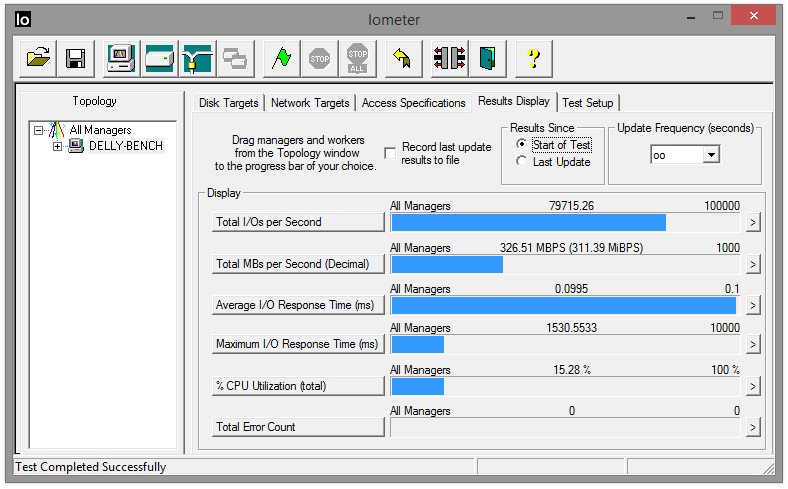788x489 pixels.
Task: Click Total MBs per Second (Decimal) button
Action: pos(298,264)
